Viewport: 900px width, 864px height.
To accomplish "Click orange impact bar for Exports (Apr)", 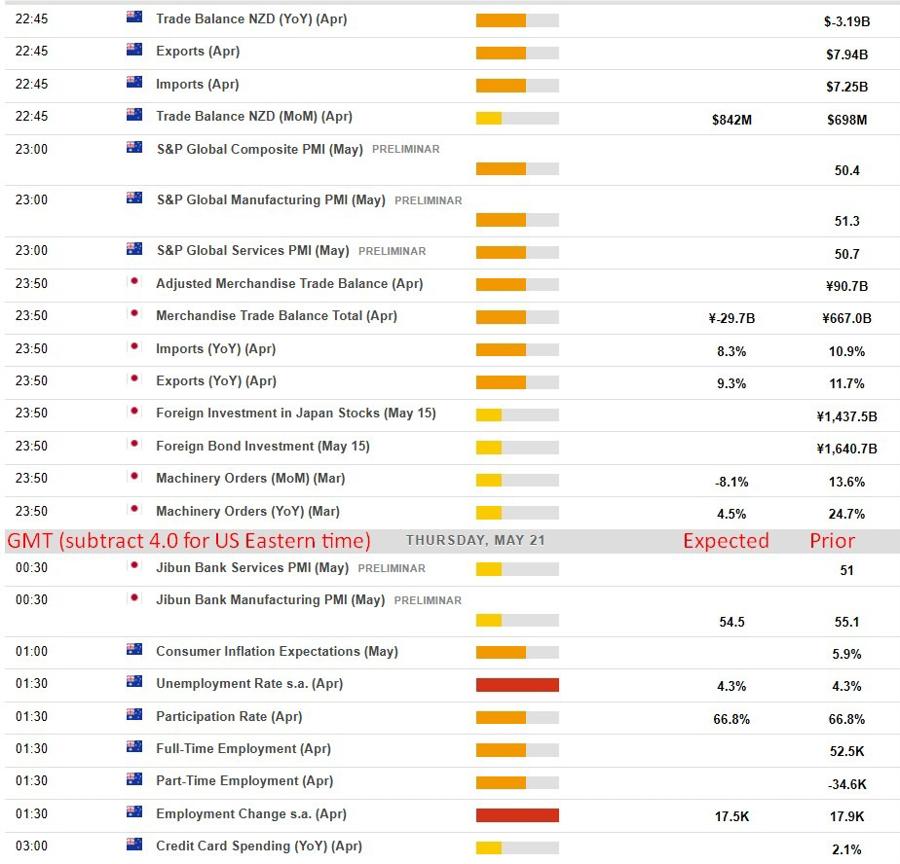I will [517, 53].
